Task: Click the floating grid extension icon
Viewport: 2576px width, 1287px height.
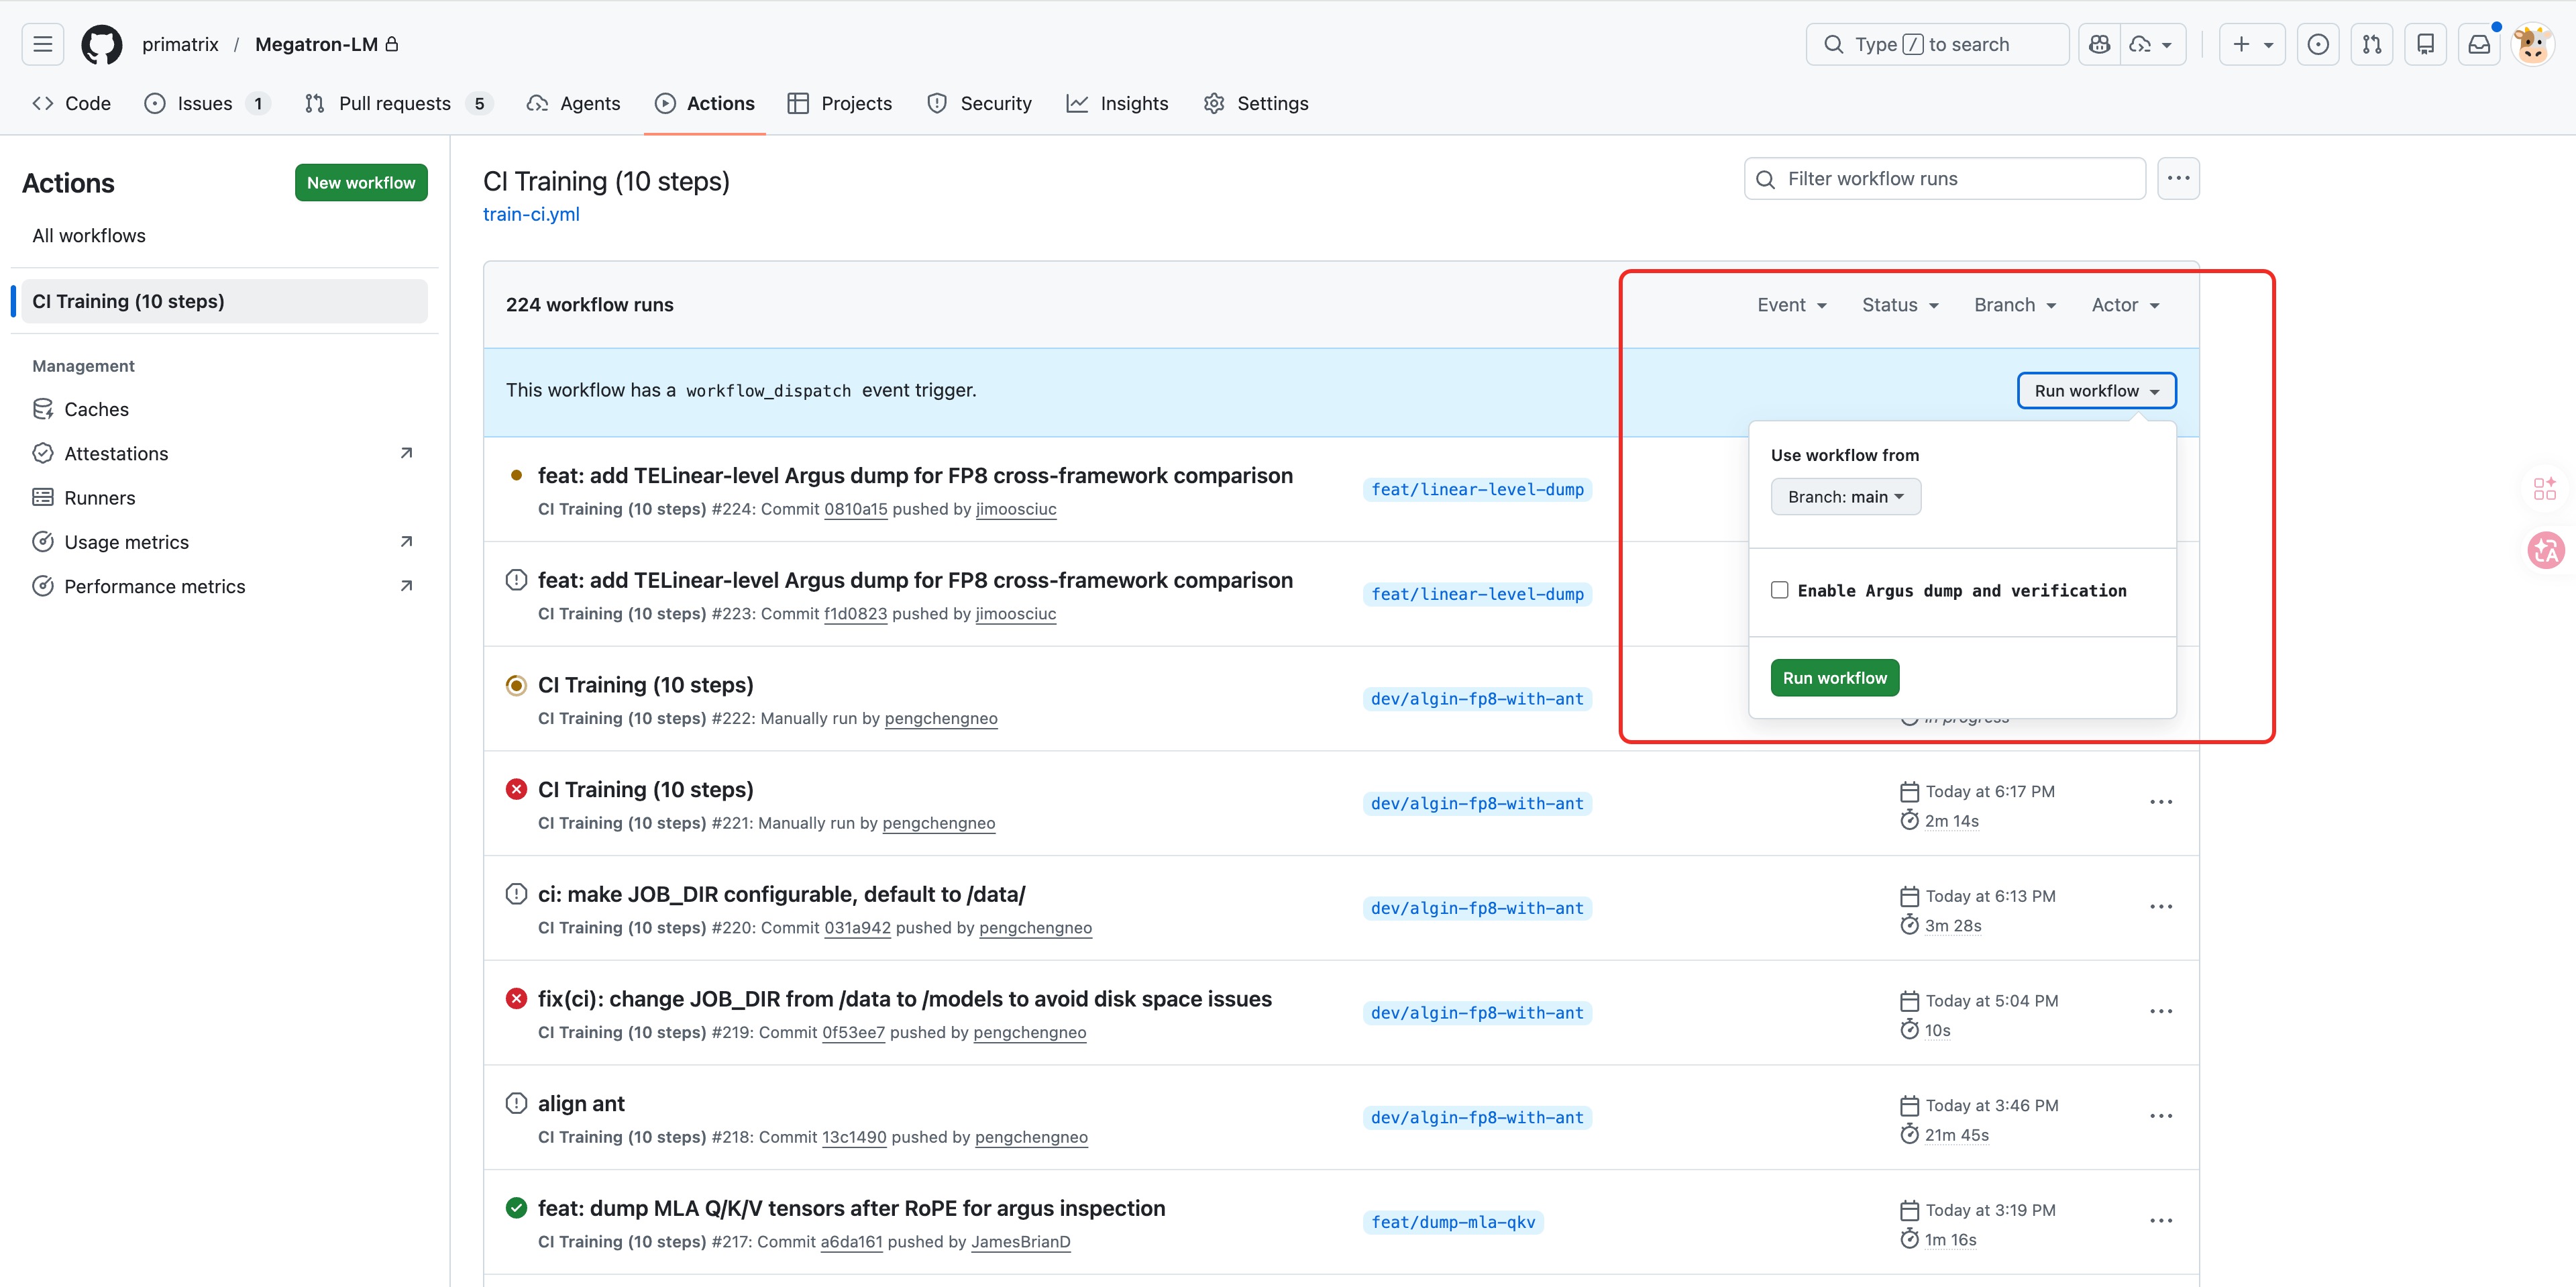Action: click(x=2544, y=489)
